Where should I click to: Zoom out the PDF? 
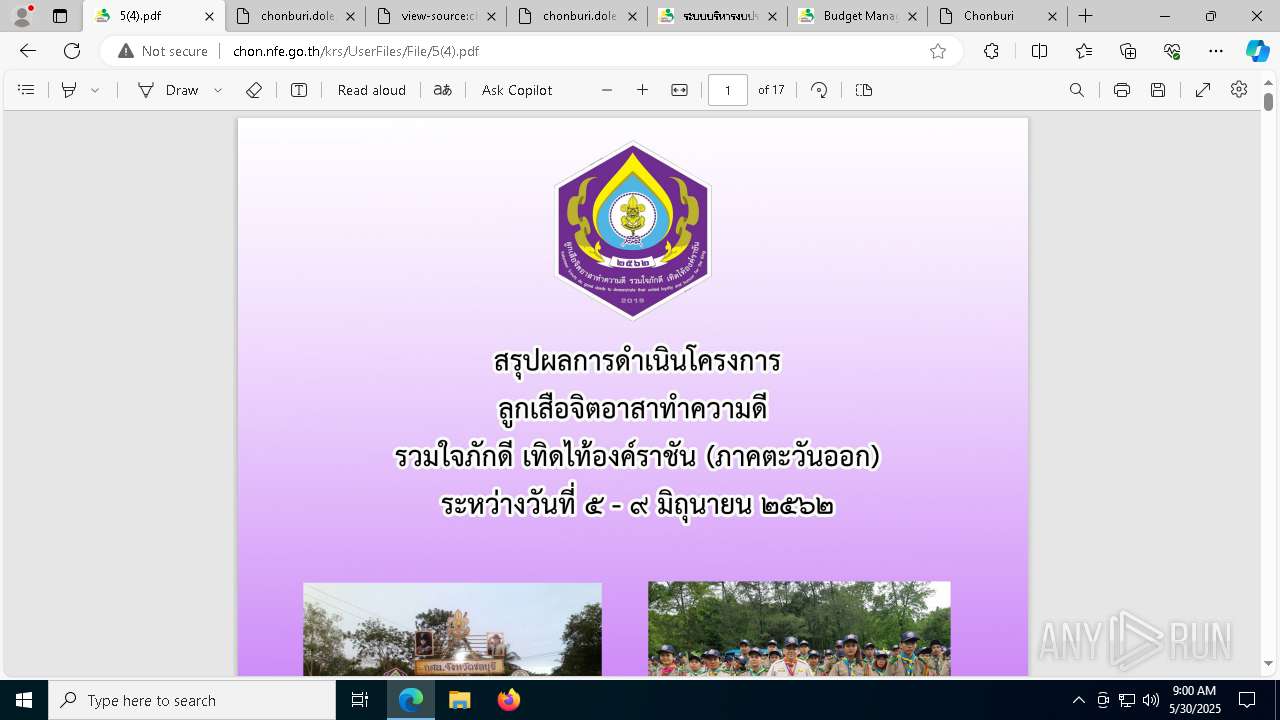point(607,90)
